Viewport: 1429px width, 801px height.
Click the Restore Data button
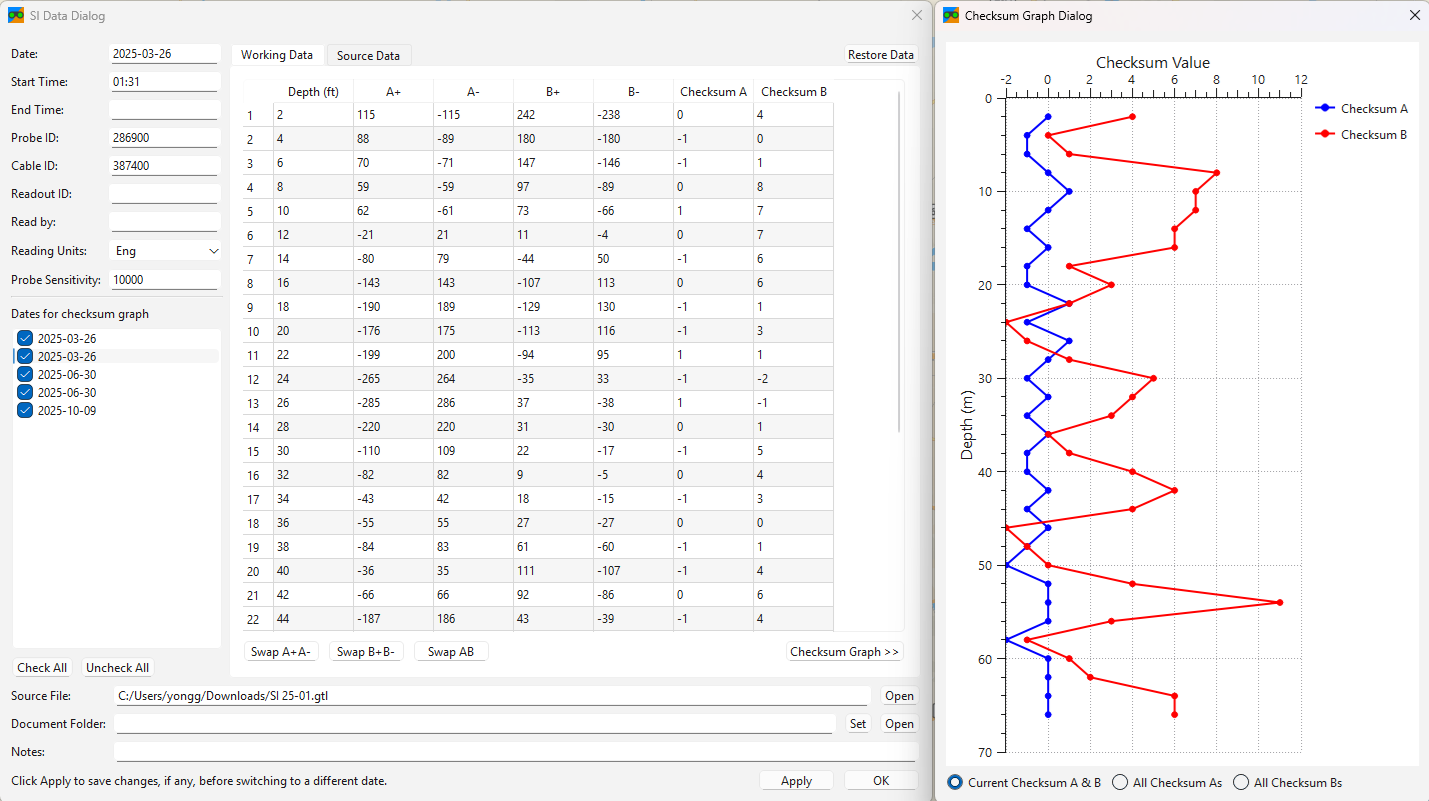(880, 55)
